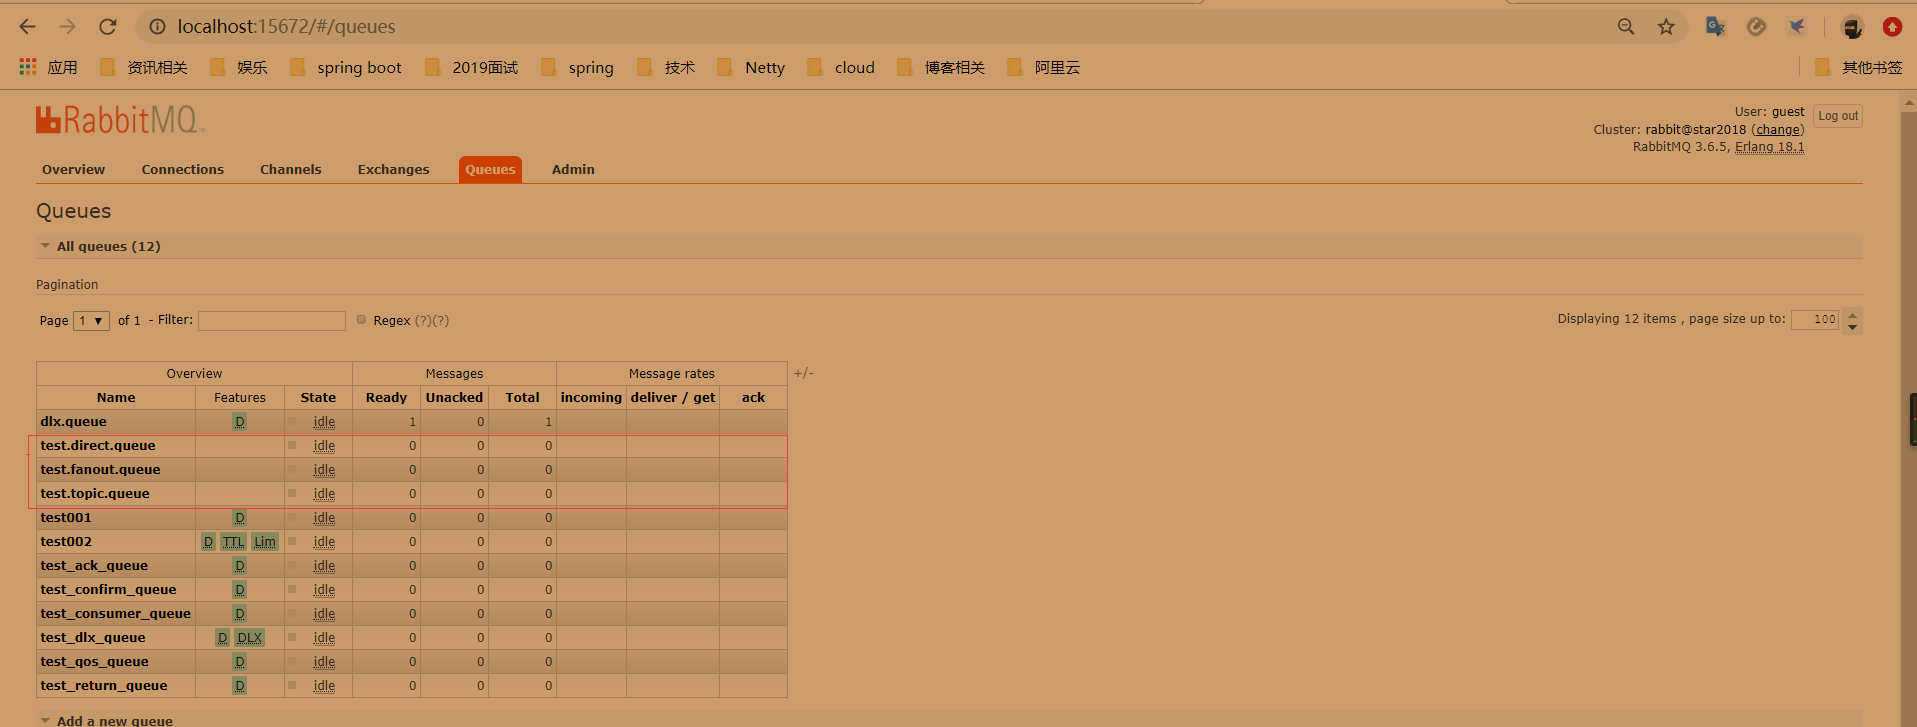Click the D badge for test_qos_queue
Screen dimensions: 1917x727
coord(240,662)
